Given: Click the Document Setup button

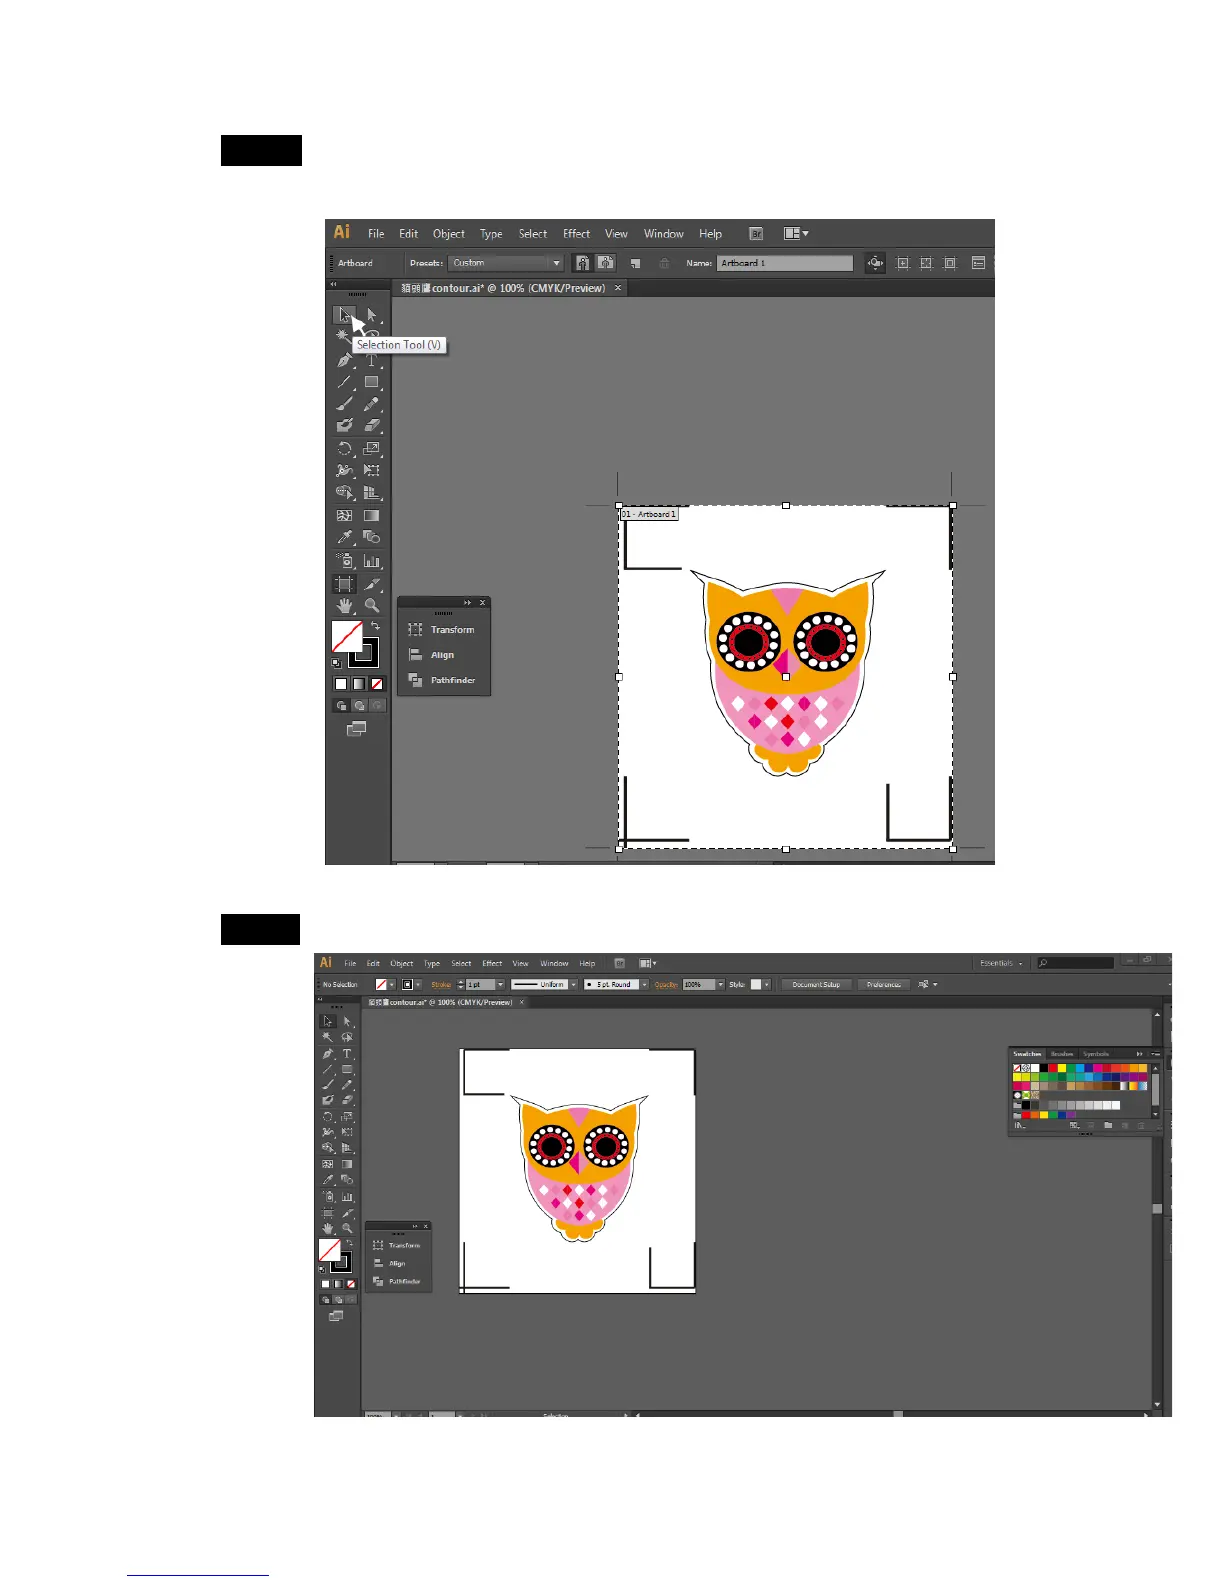Looking at the screenshot, I should click(x=816, y=985).
